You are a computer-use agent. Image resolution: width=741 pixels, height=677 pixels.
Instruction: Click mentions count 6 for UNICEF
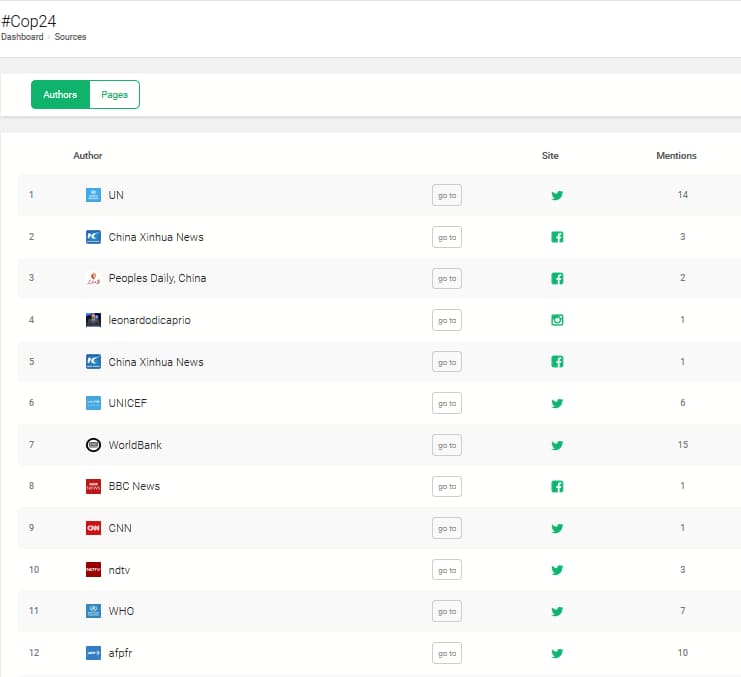[x=682, y=403]
